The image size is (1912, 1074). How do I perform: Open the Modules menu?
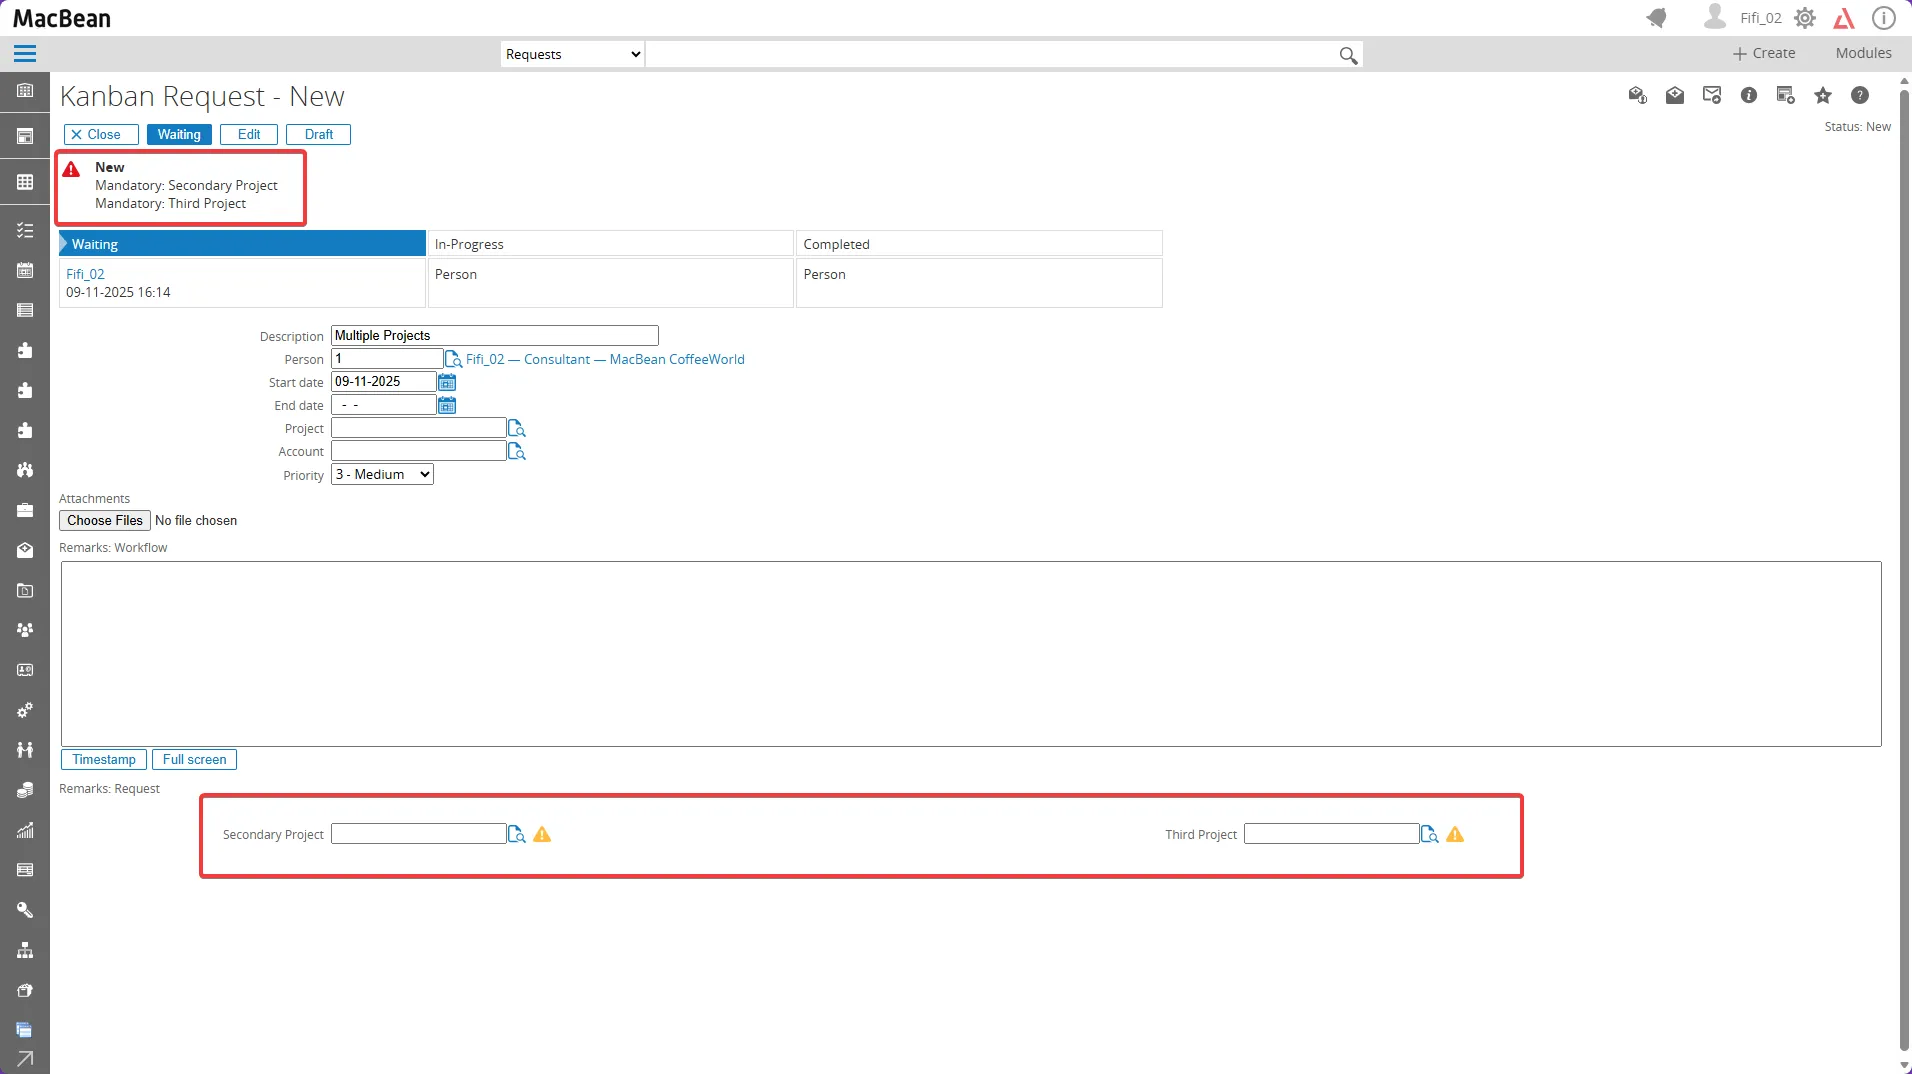1863,54
